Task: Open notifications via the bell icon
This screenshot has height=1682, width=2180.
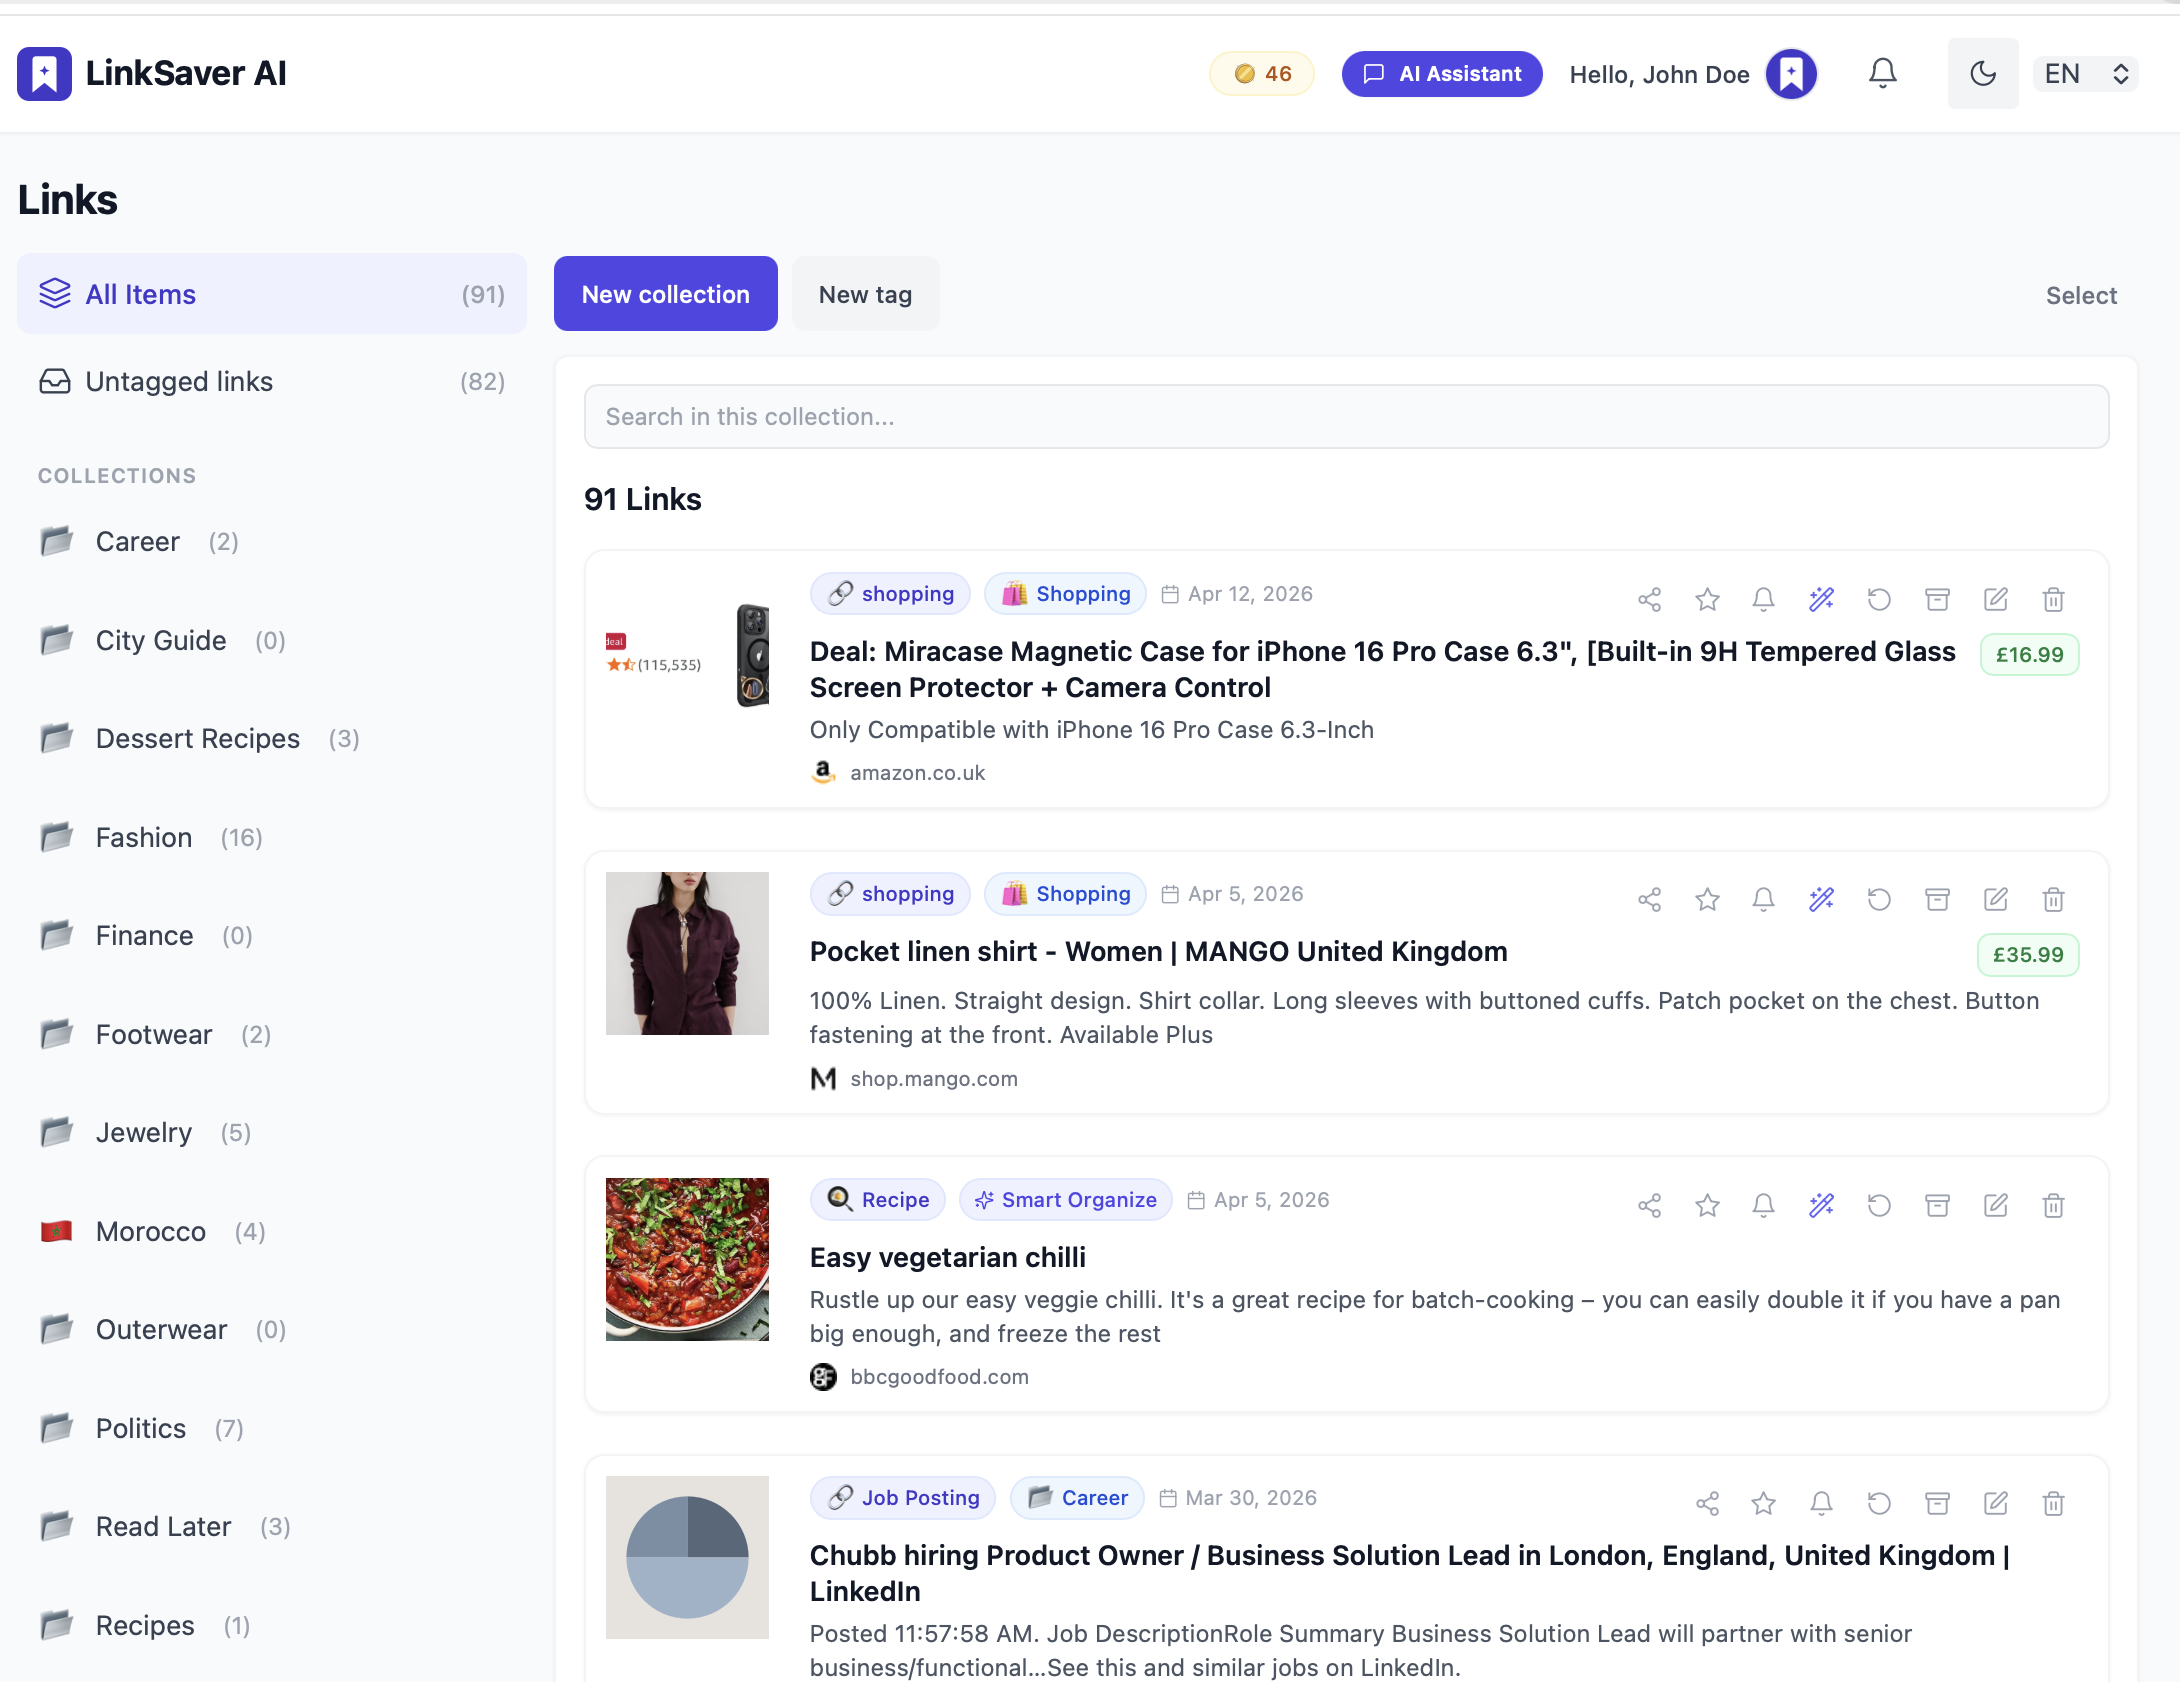Action: coord(1882,73)
